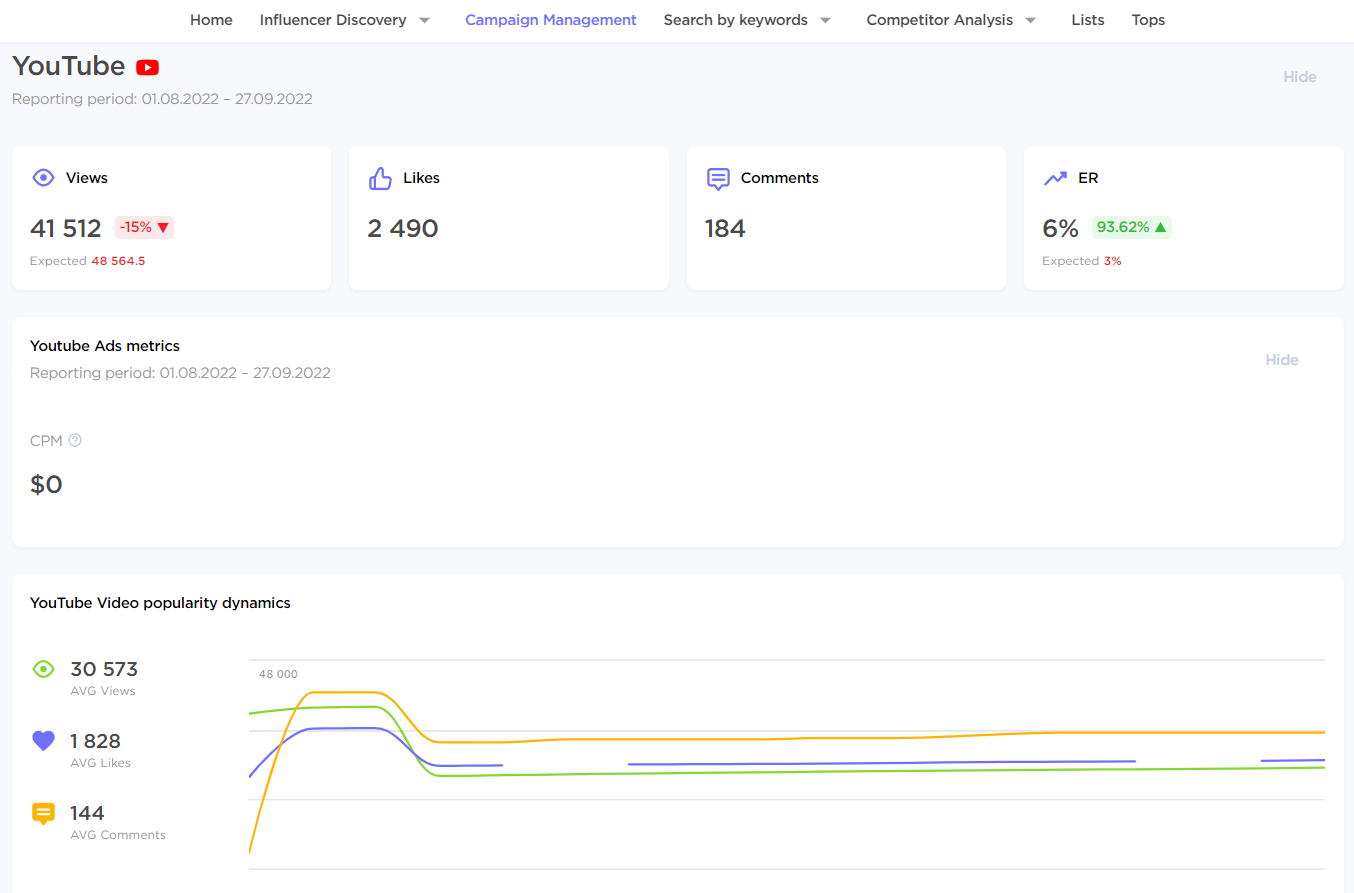Click the 93.62% ER increase badge
Viewport: 1354px width, 893px height.
[1131, 227]
